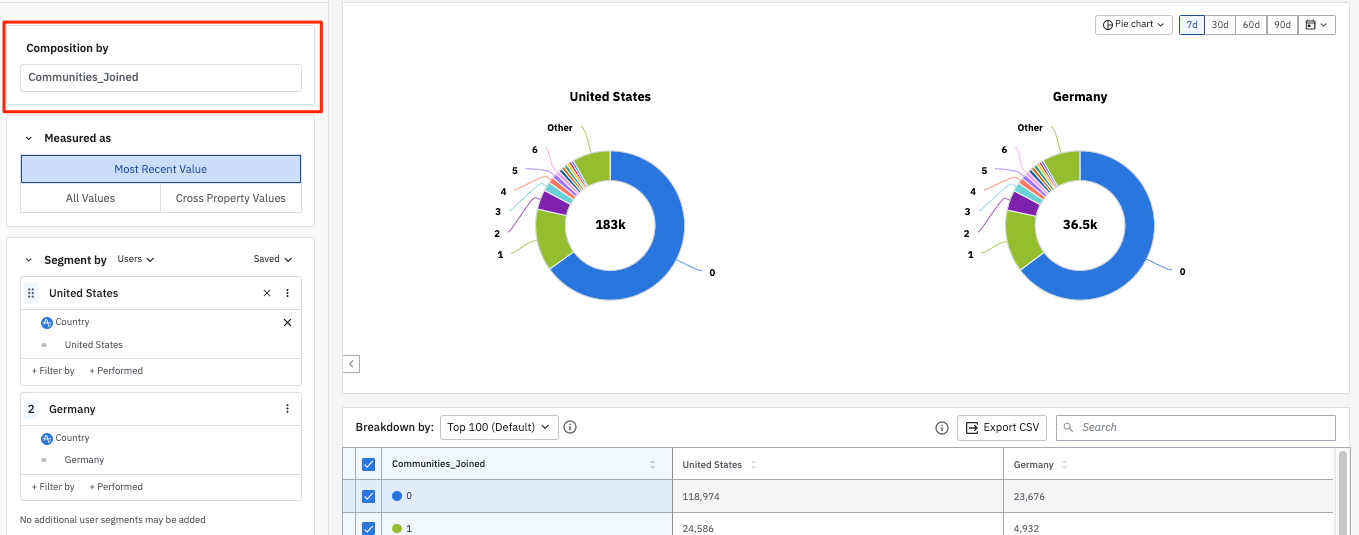Viewport: 1359px width, 535px height.
Task: Click the info icon beside Breakdown by
Action: click(x=570, y=427)
